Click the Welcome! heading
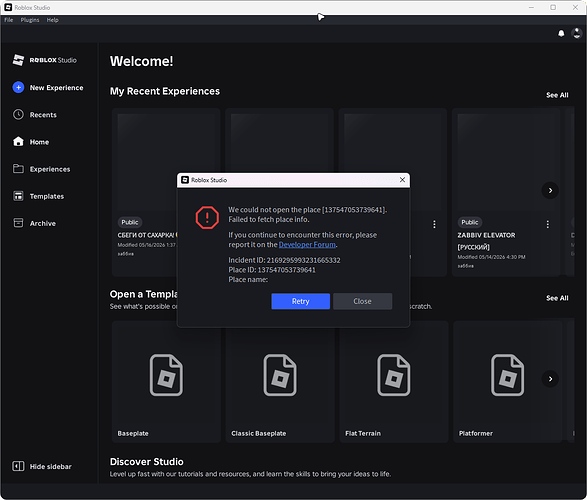 tap(142, 61)
